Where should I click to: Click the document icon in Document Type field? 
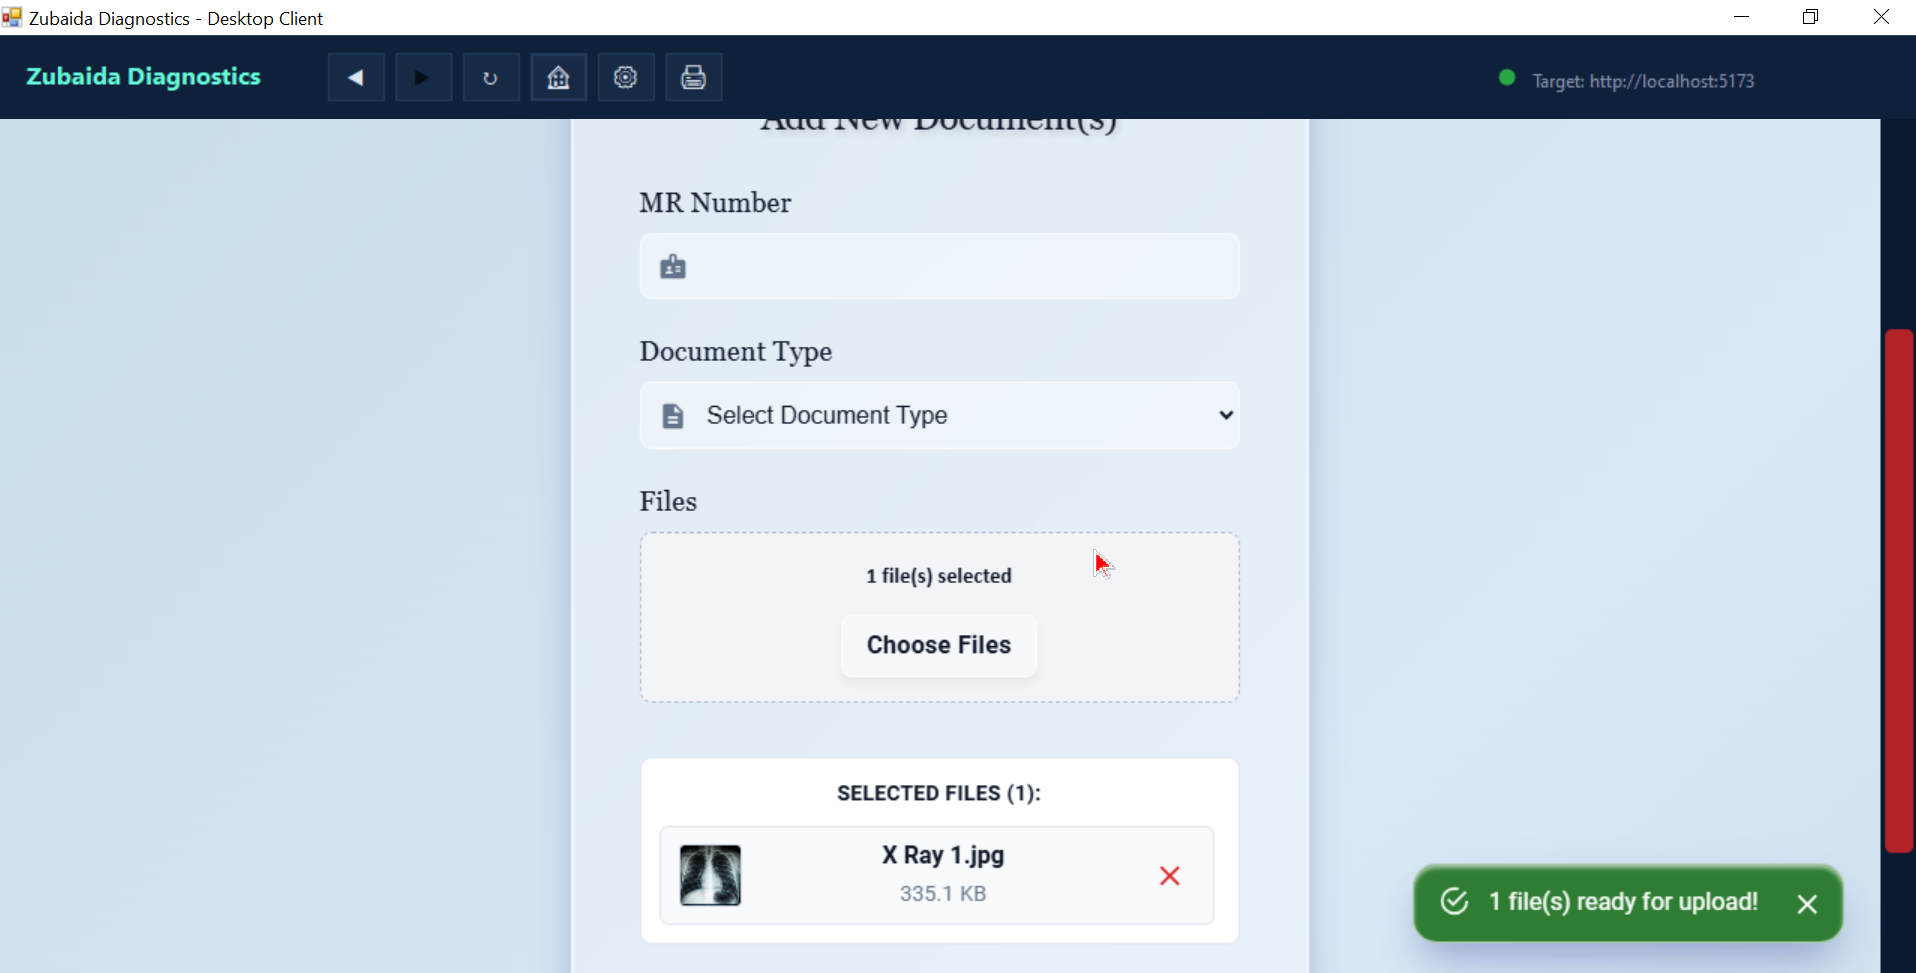673,416
